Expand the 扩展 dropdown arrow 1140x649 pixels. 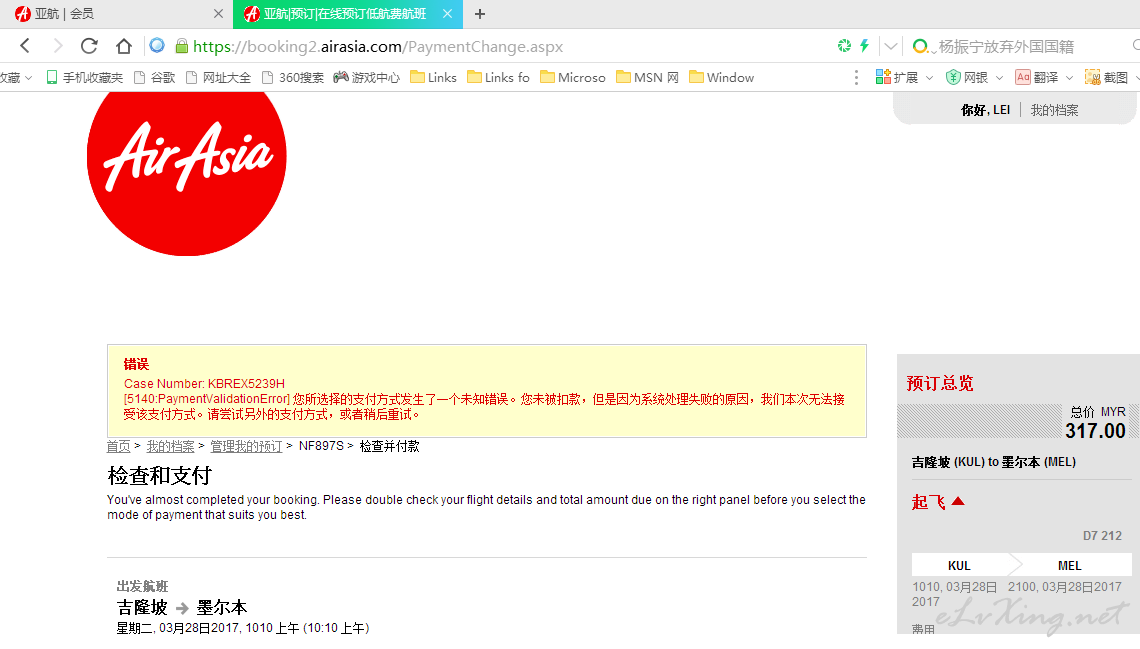coord(929,78)
